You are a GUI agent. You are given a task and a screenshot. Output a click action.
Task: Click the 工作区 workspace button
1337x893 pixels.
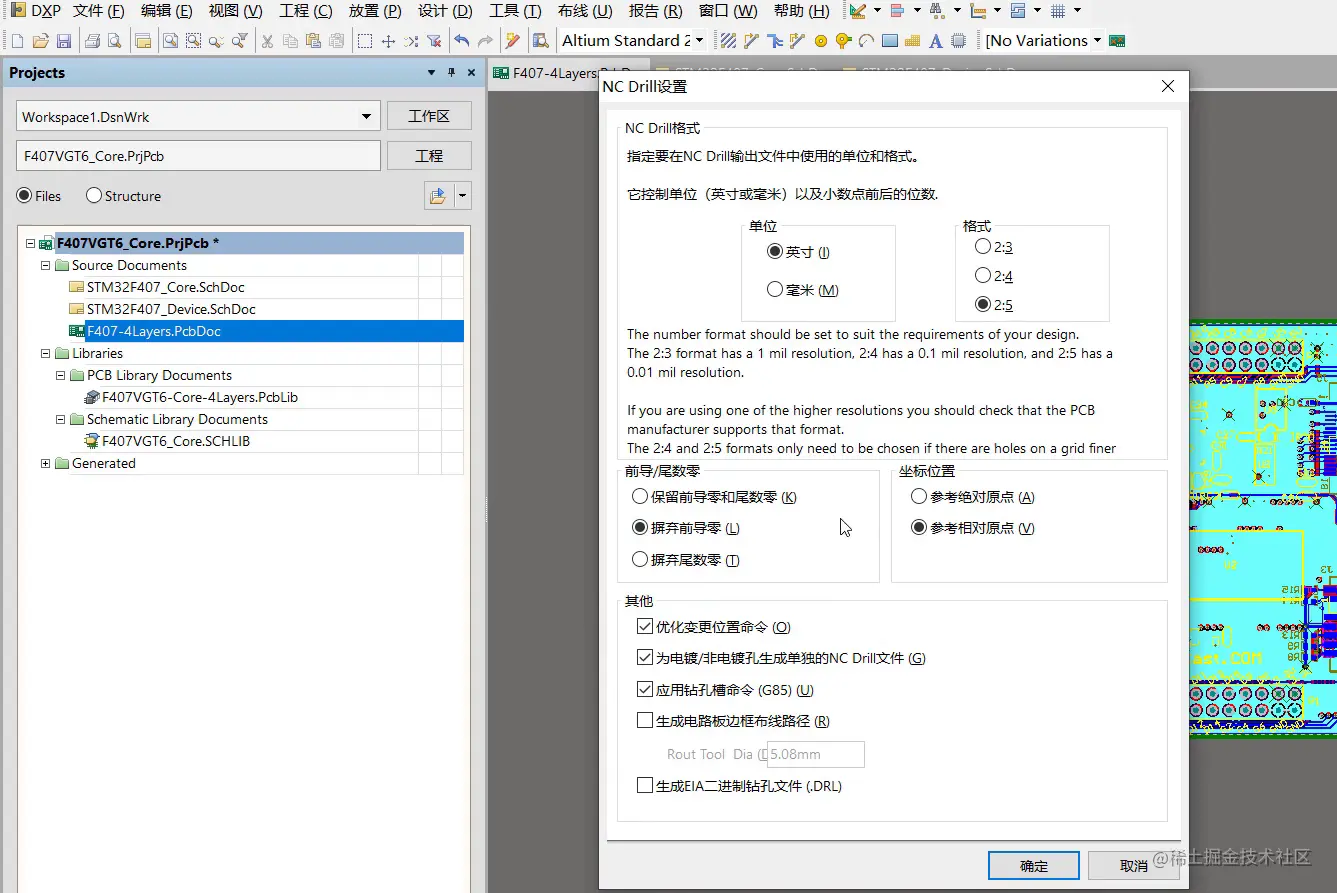pos(429,116)
